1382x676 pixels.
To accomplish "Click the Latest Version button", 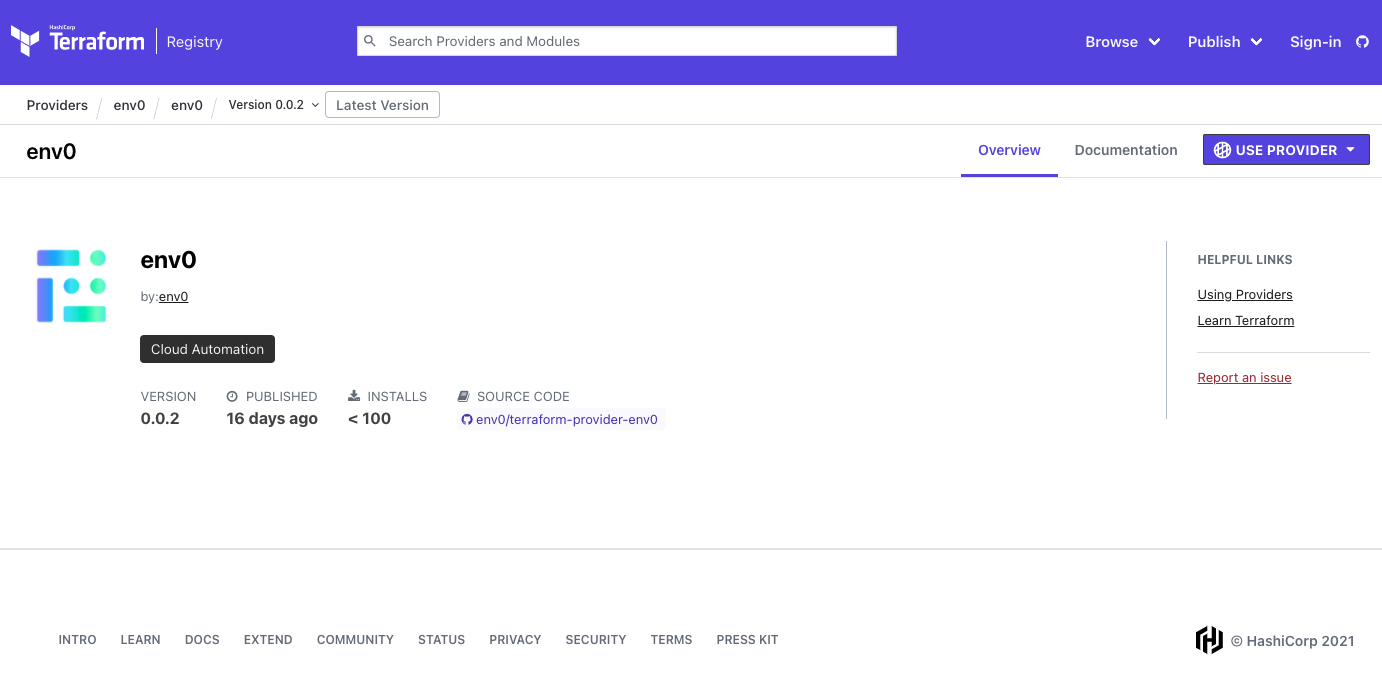I will 382,105.
